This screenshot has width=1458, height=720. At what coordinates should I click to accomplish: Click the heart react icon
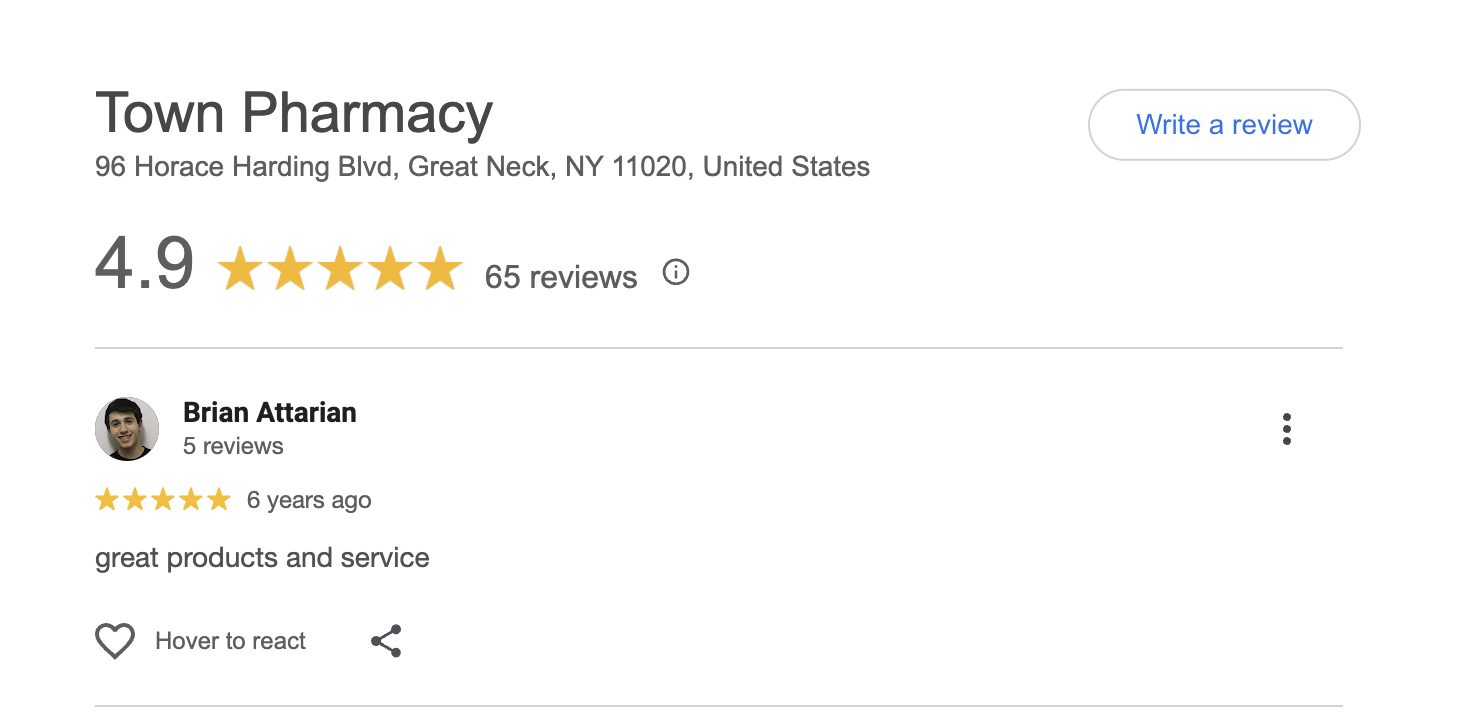tap(115, 641)
